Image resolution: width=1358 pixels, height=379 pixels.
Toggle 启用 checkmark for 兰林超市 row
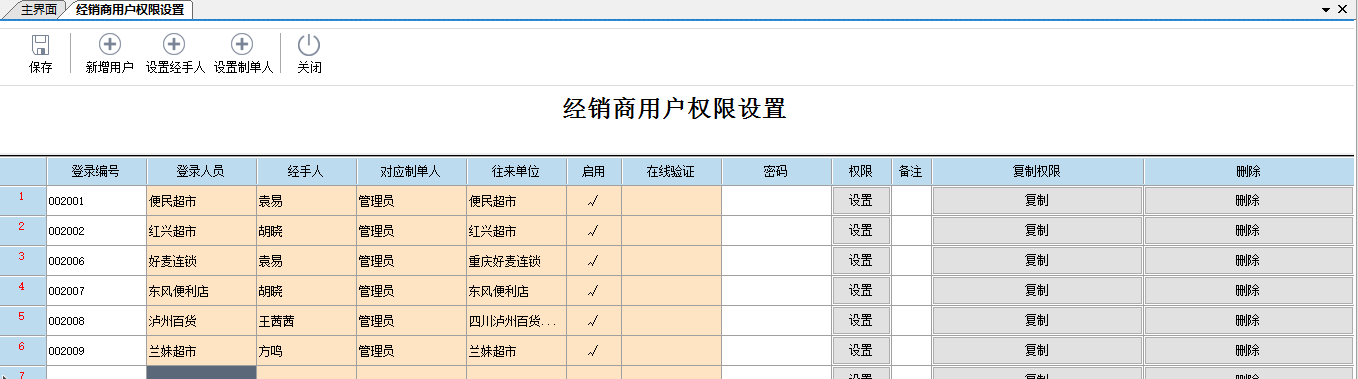click(x=594, y=351)
